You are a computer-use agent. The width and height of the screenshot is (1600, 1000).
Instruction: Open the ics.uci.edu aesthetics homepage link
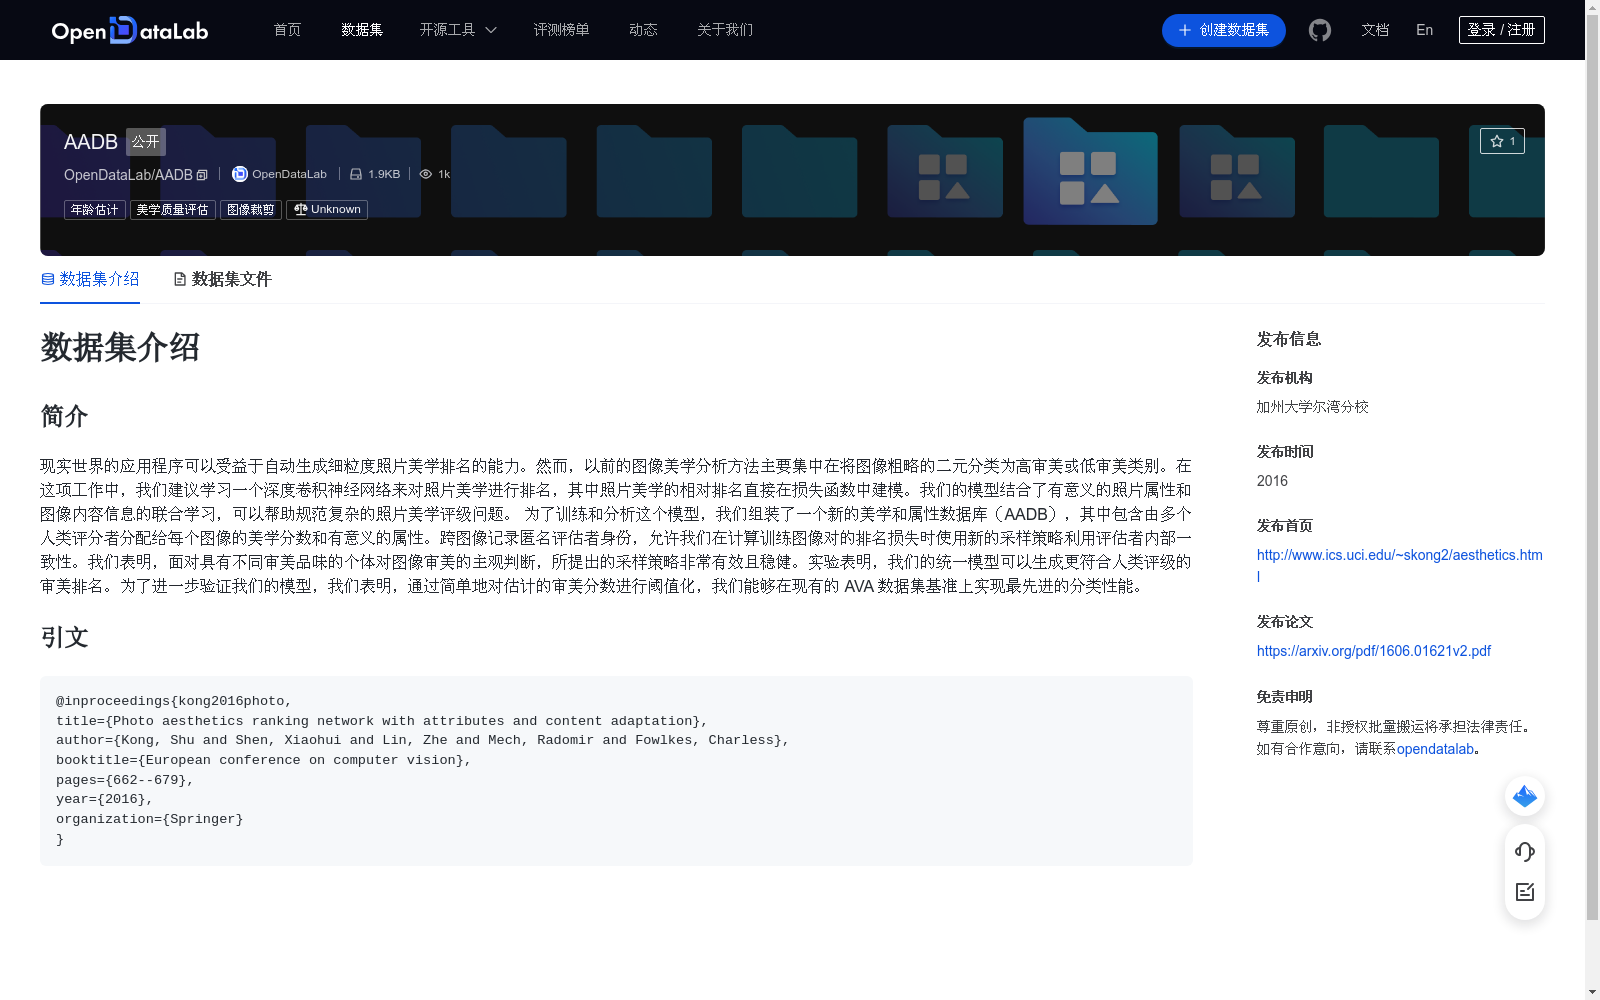pos(1399,565)
